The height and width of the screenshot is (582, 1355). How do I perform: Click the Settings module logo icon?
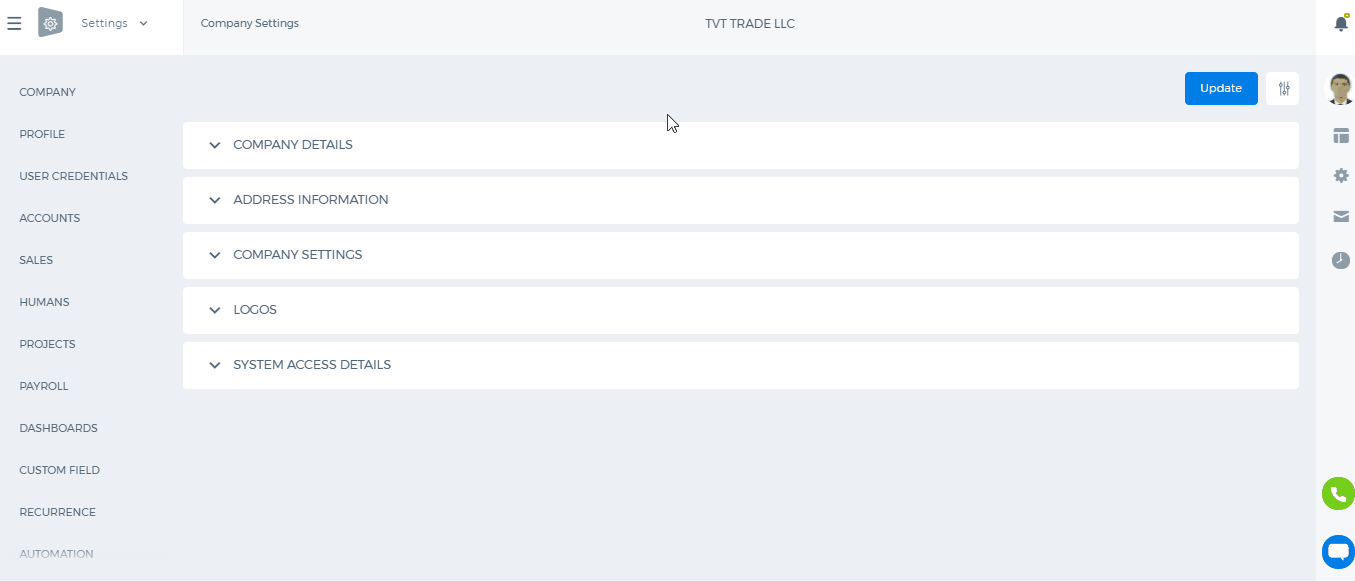(x=50, y=22)
